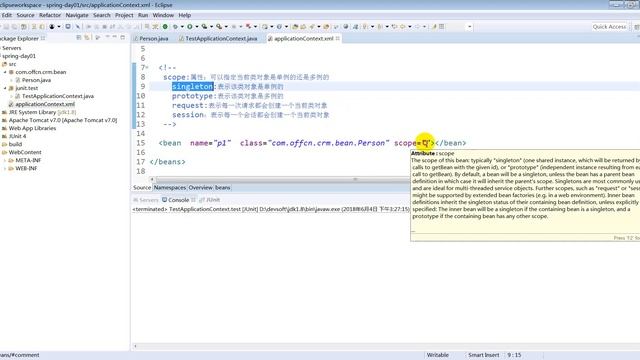The height and width of the screenshot is (360, 640).
Task: Open the Window menu
Action: click(x=163, y=15)
